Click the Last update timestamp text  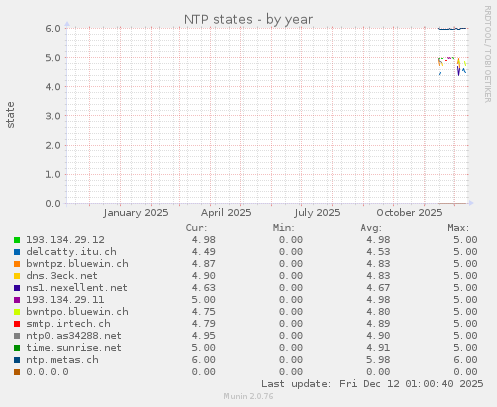point(372,384)
